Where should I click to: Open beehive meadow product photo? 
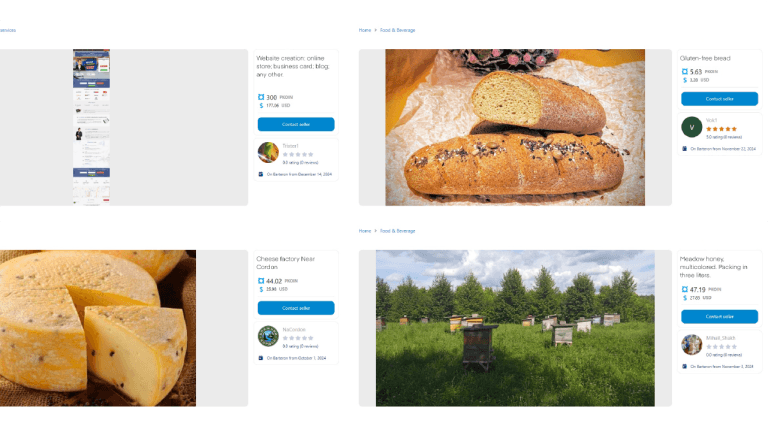[x=515, y=328]
